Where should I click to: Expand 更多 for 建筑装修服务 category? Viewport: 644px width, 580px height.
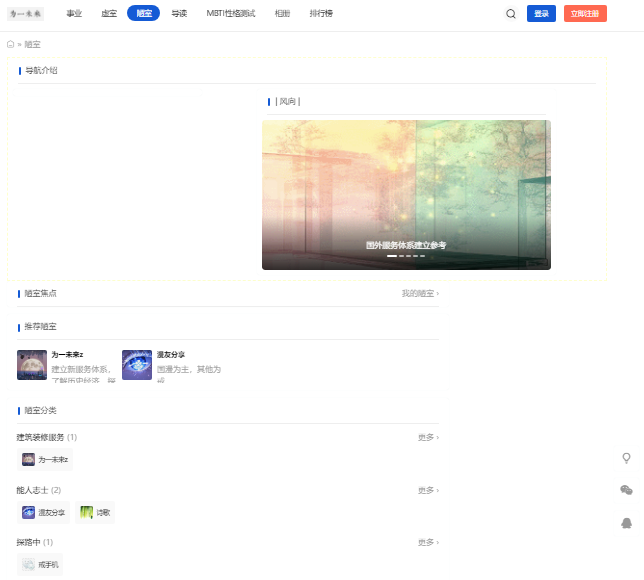(x=428, y=437)
